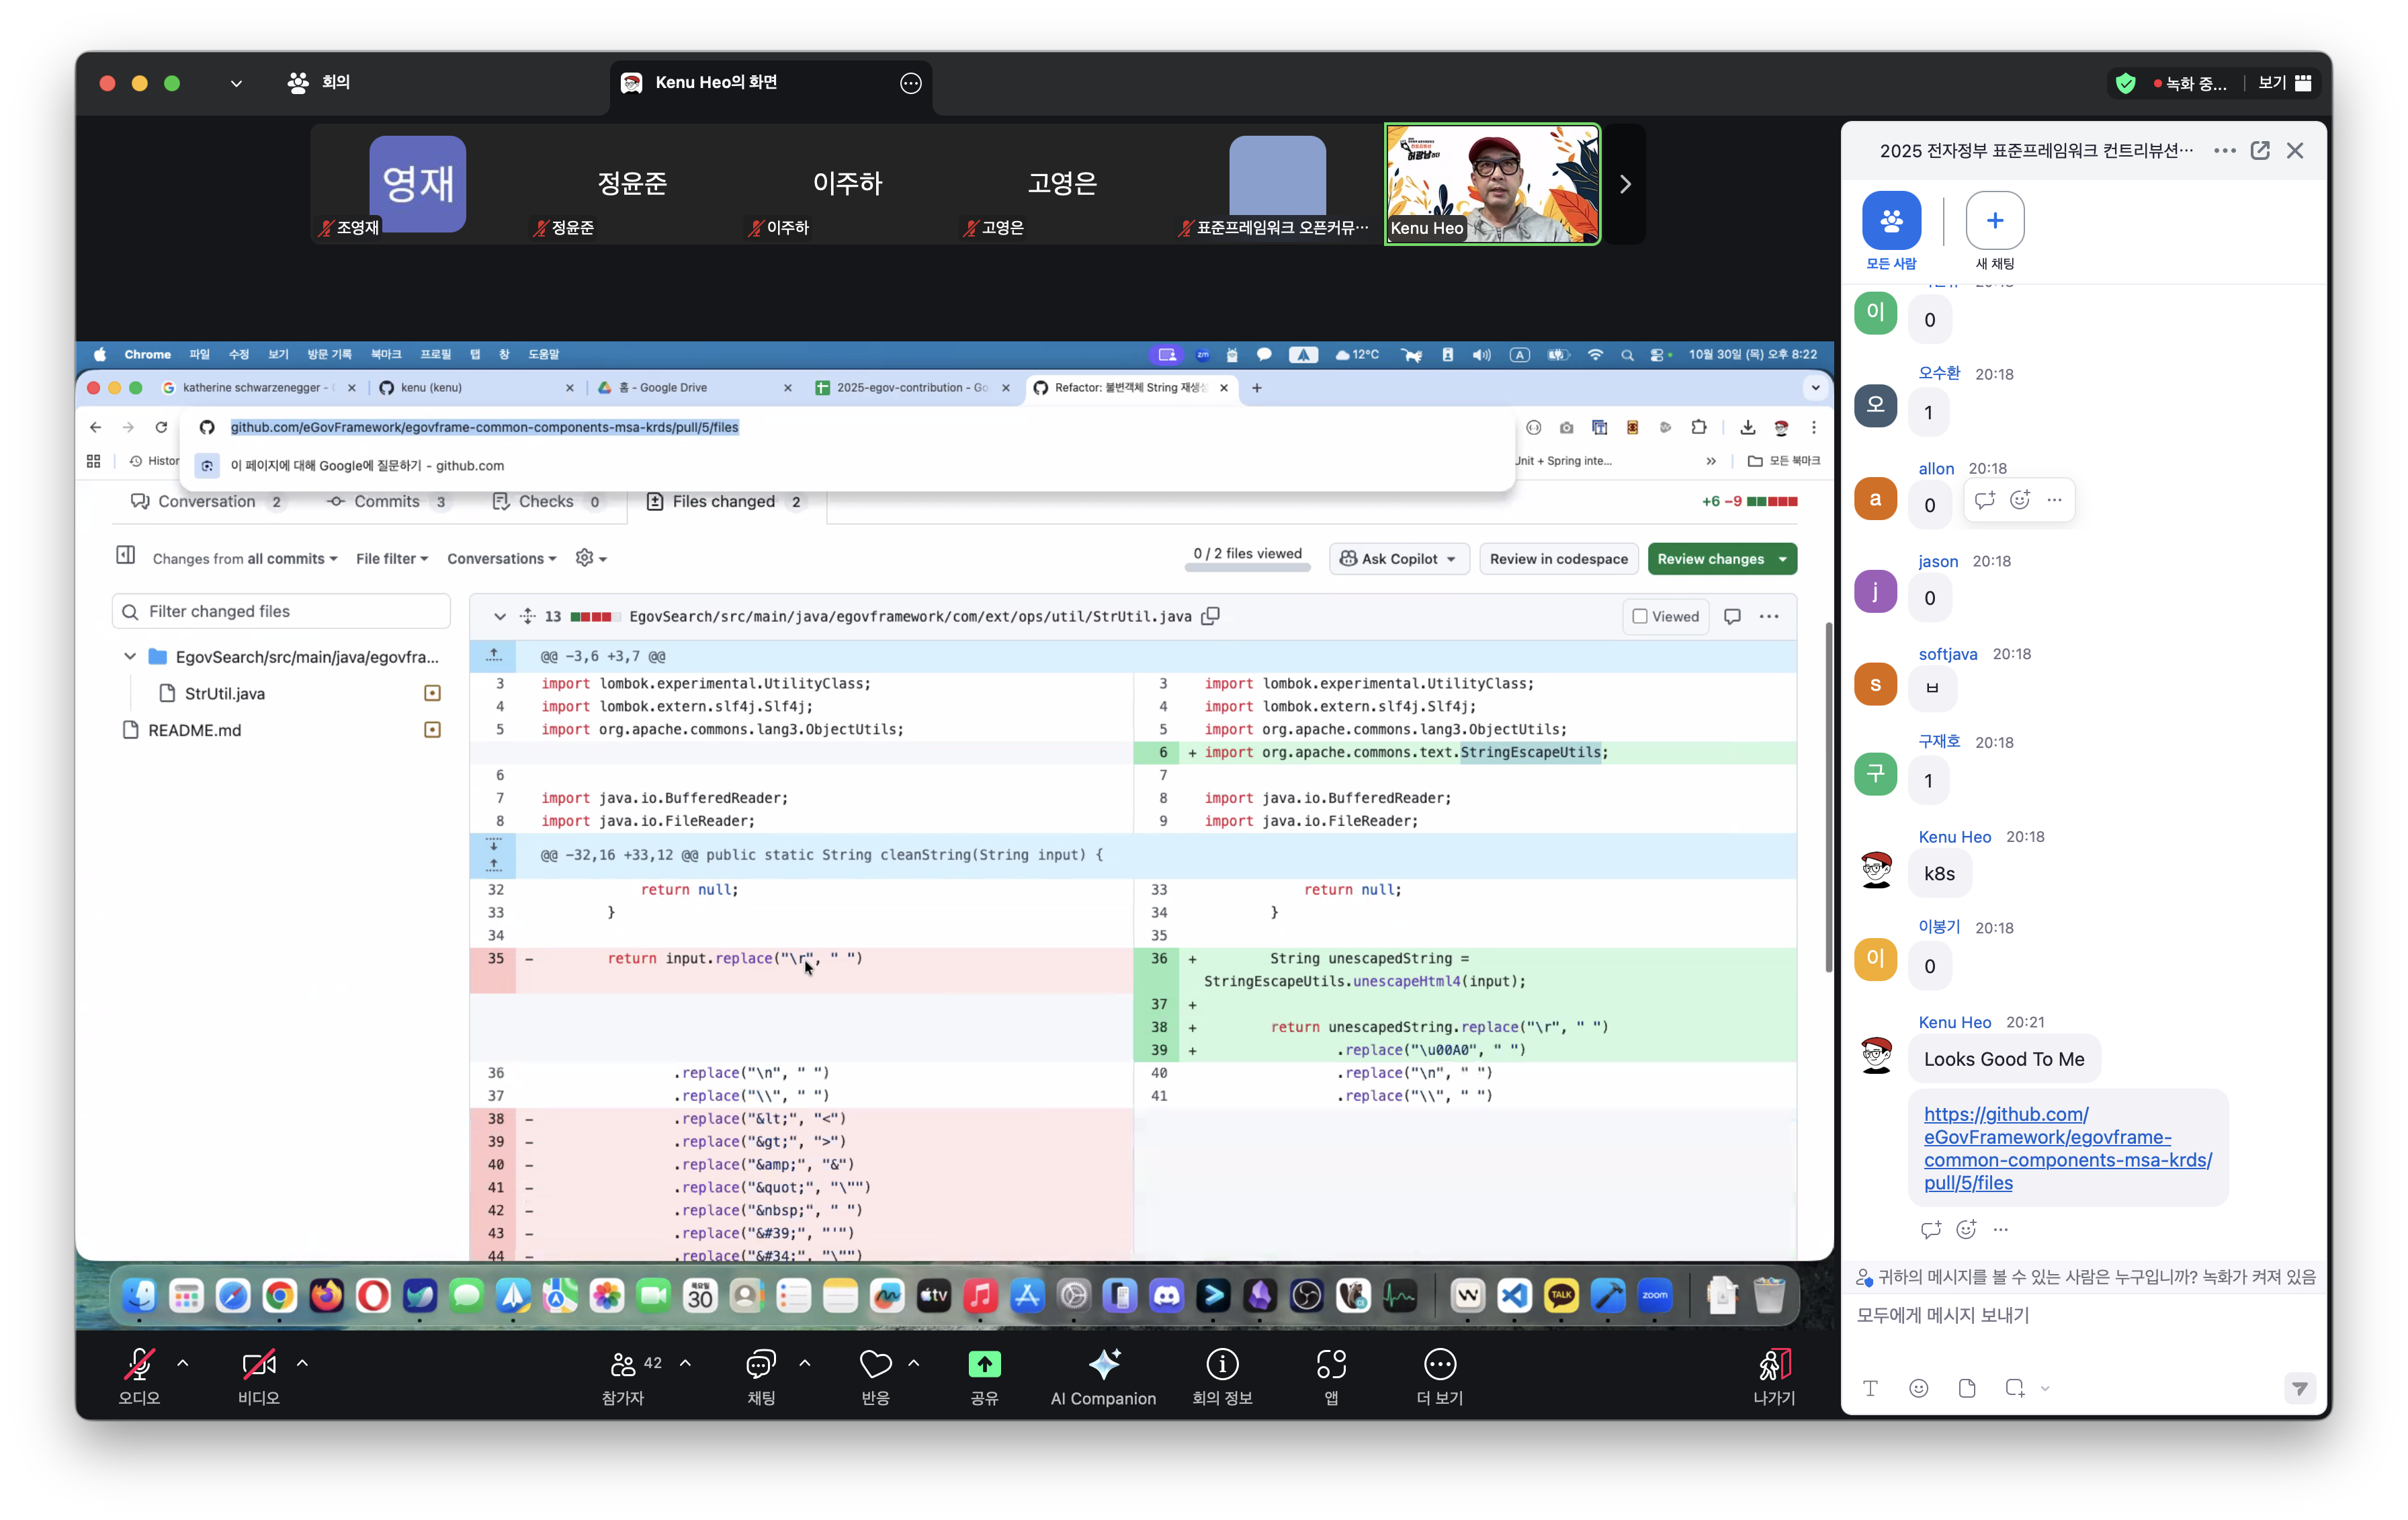Viewport: 2408px width, 1520px height.
Task: Expand audio options arrow next to 오디오
Action: pos(183,1362)
